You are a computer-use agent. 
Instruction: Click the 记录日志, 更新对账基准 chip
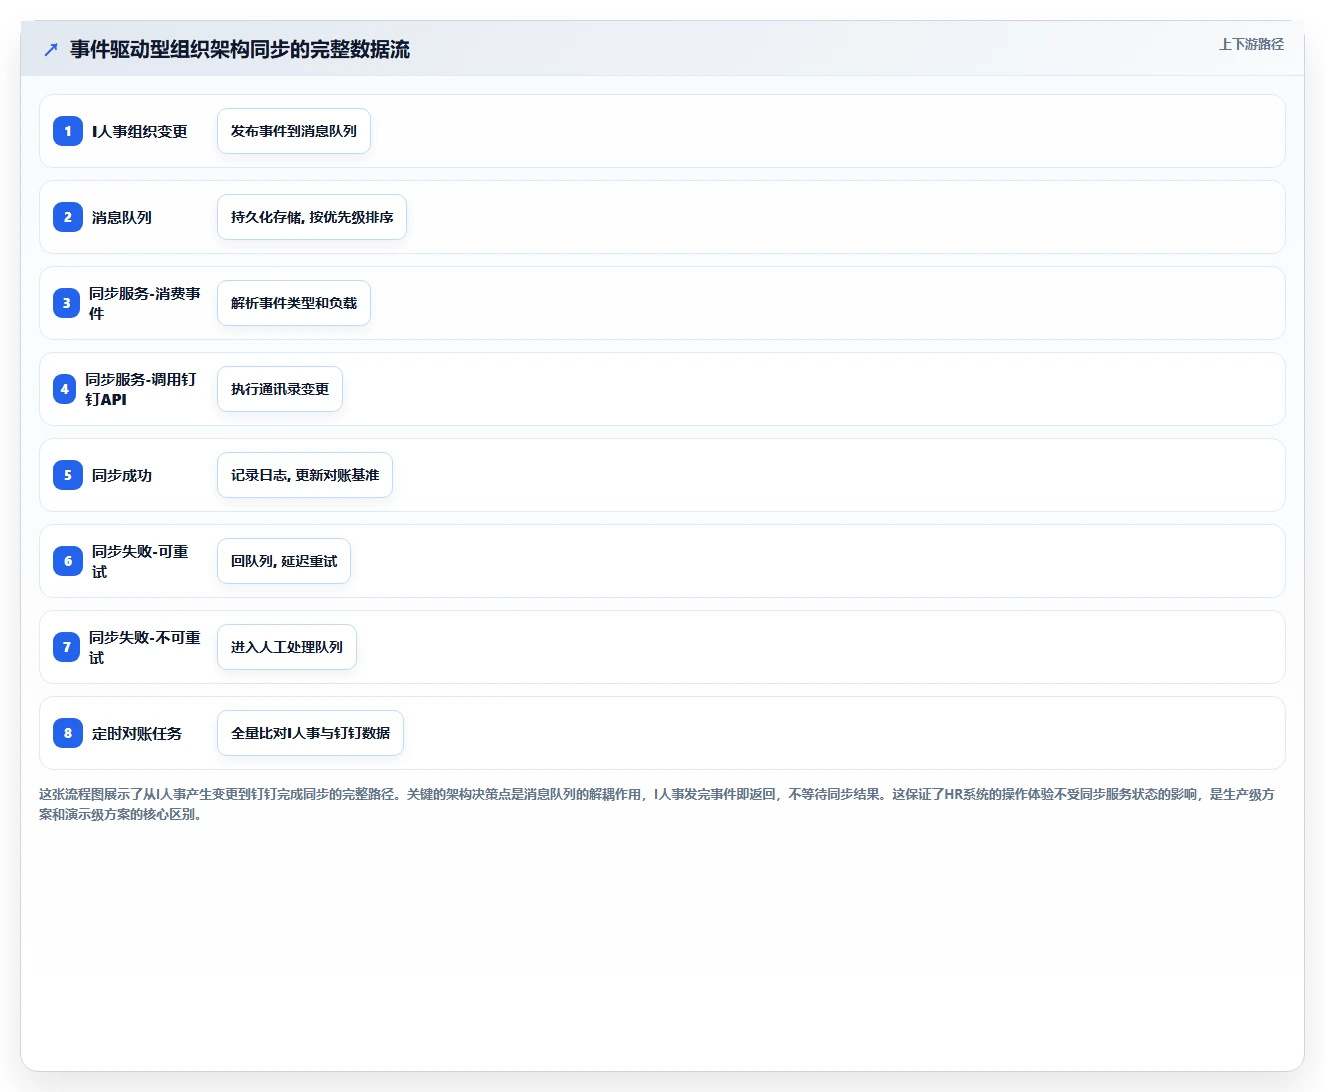point(305,475)
